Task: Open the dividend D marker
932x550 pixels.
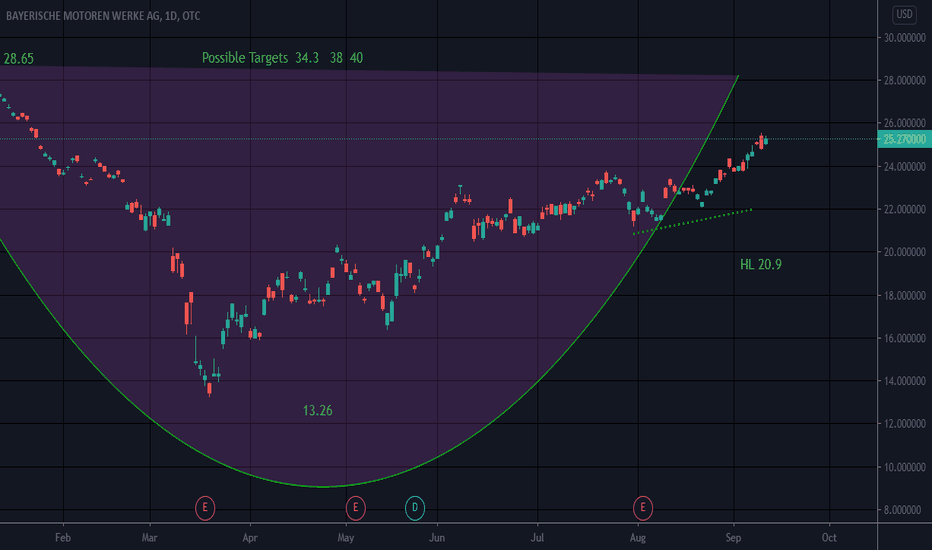Action: coord(415,508)
